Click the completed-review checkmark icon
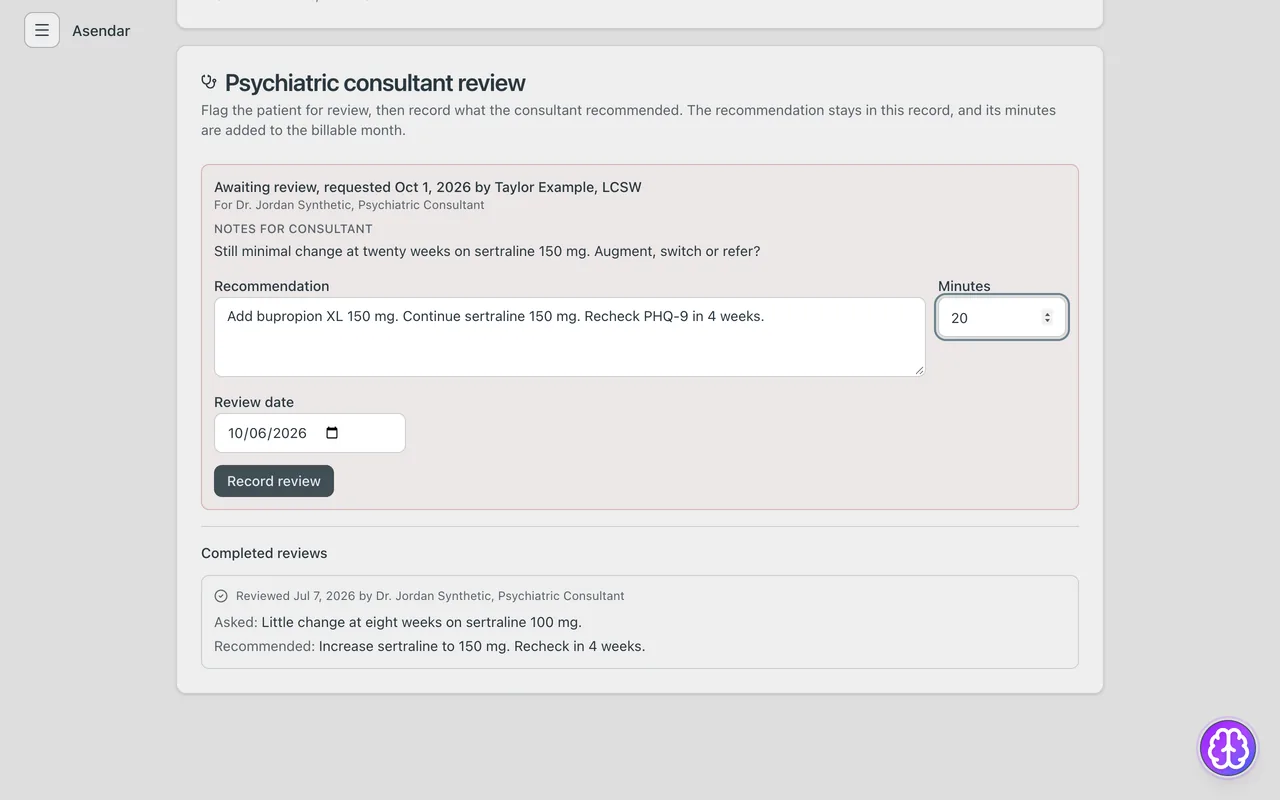This screenshot has width=1280, height=800. (221, 596)
